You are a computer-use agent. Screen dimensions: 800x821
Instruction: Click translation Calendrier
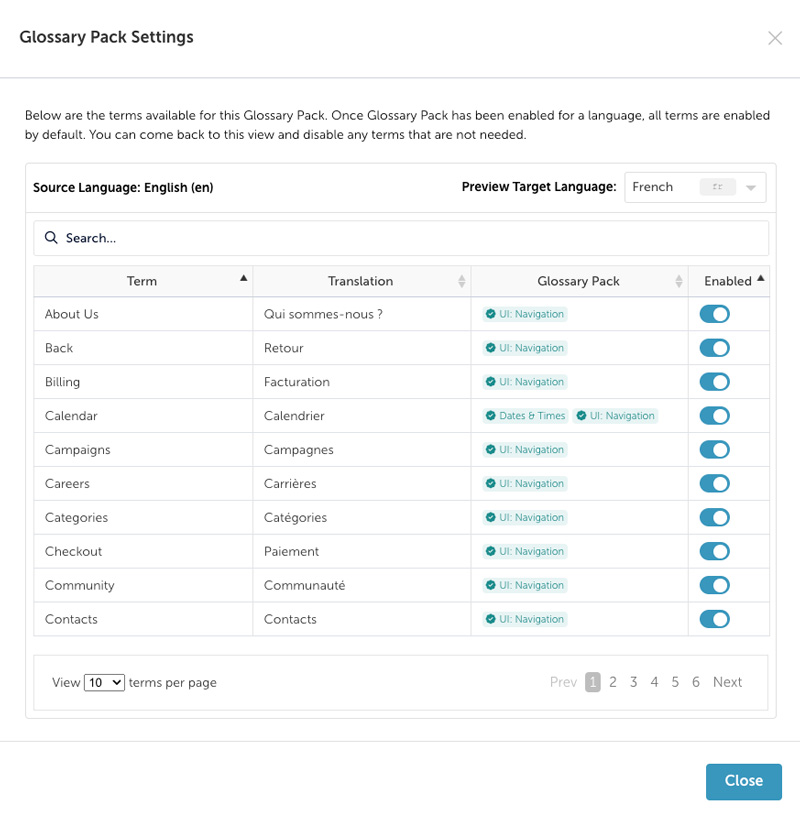point(294,416)
